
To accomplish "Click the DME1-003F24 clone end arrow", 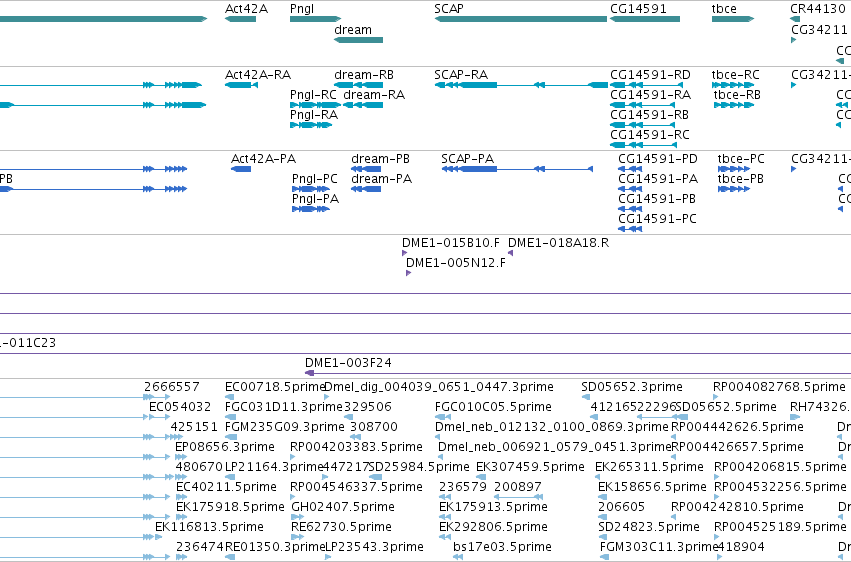I will click(309, 373).
